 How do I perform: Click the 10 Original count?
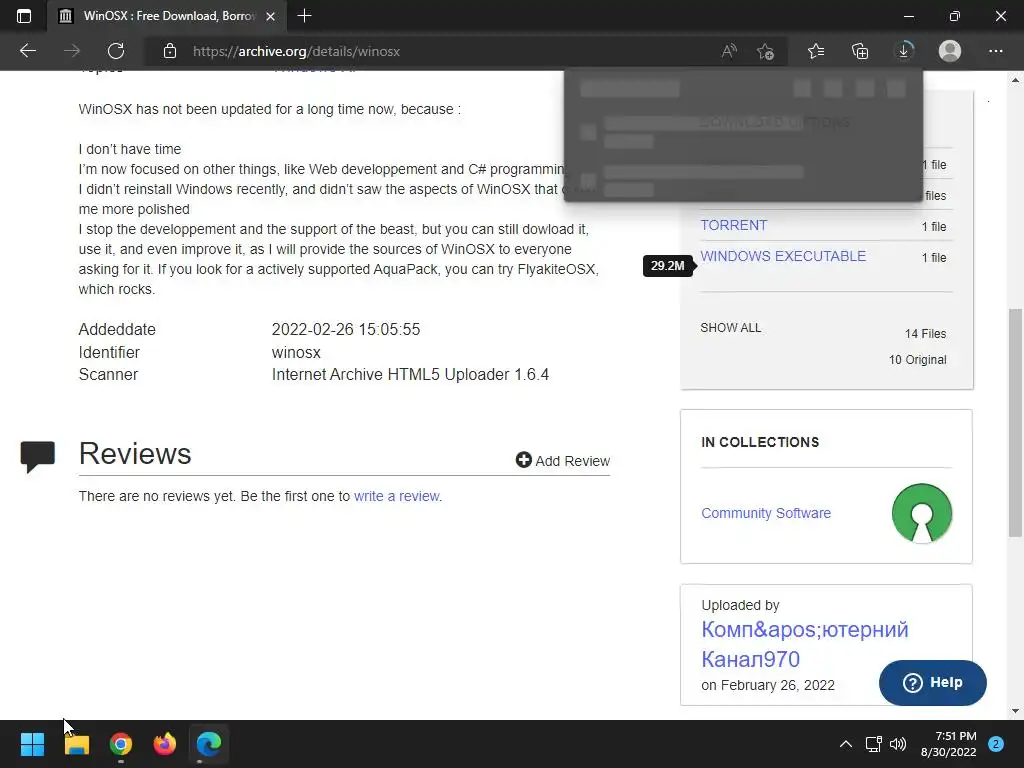click(x=917, y=360)
